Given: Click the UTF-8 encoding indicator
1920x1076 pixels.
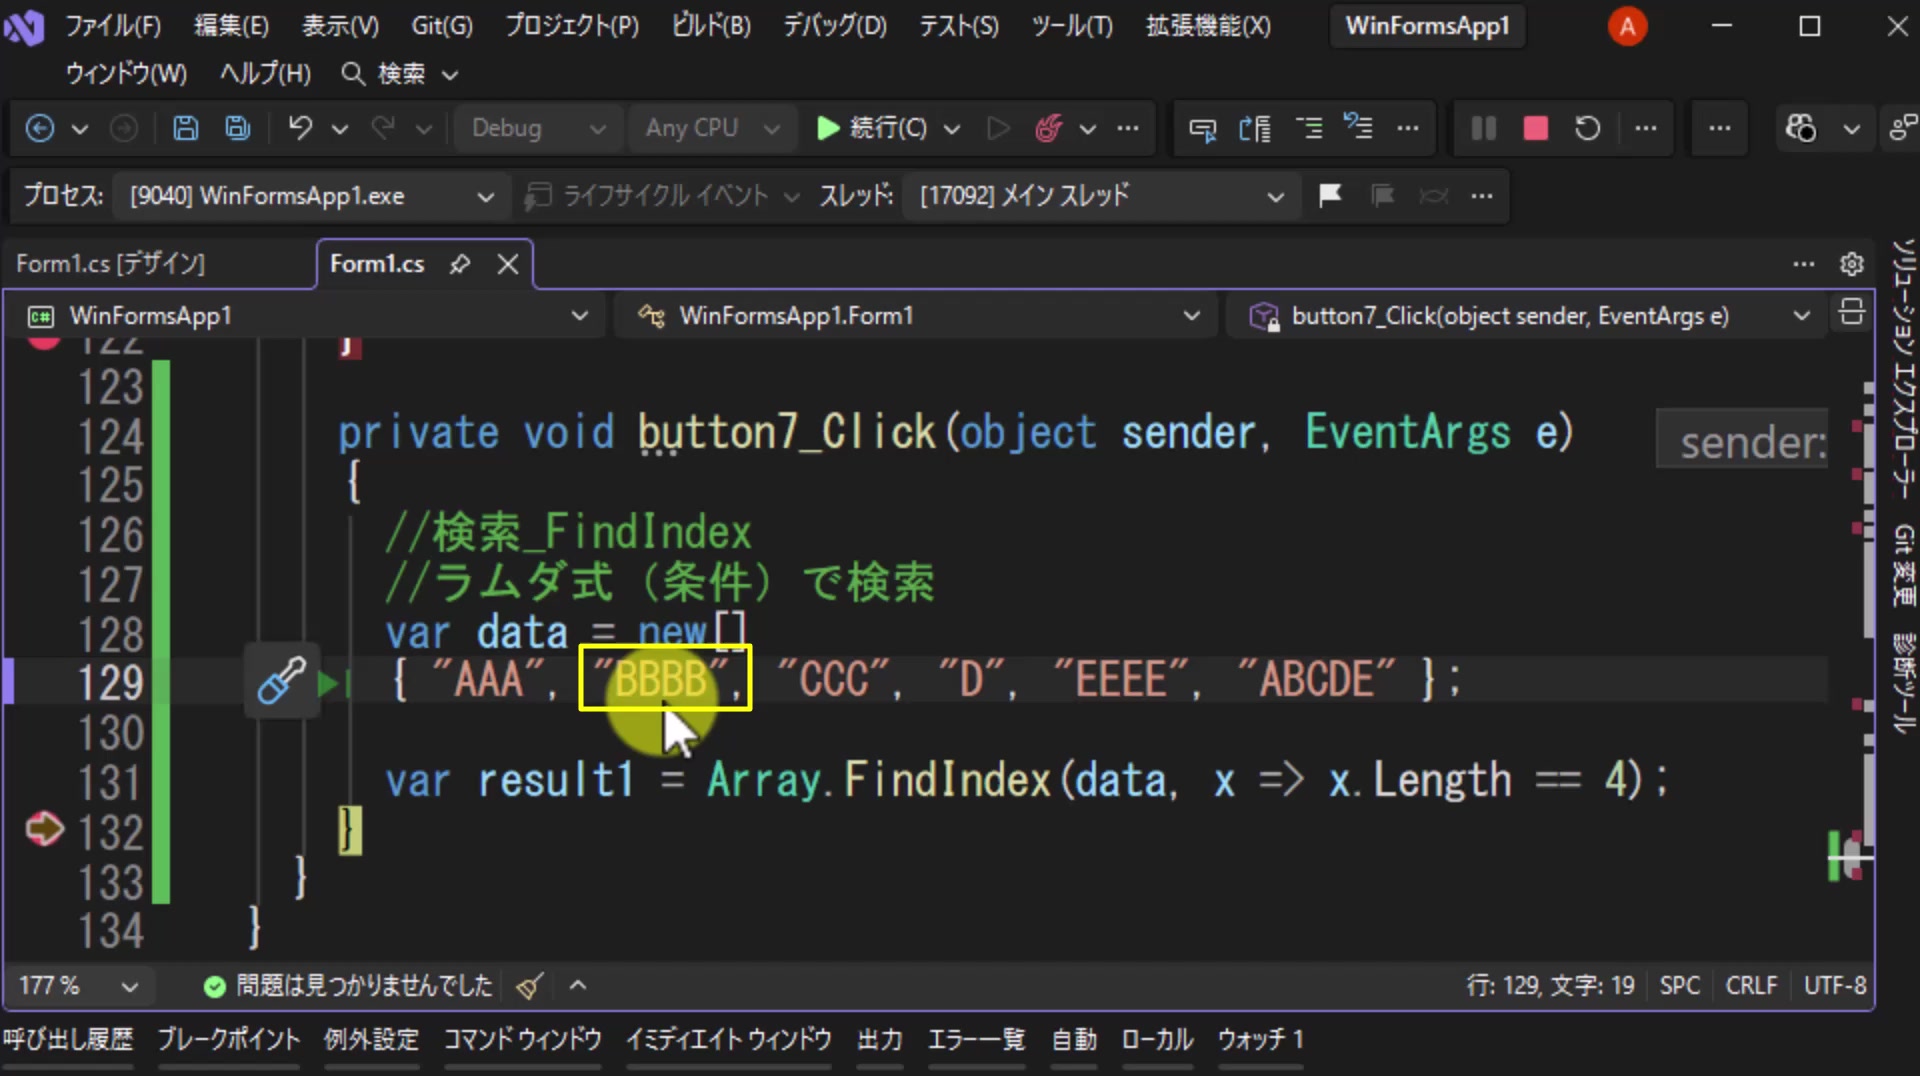Looking at the screenshot, I should [x=1835, y=986].
